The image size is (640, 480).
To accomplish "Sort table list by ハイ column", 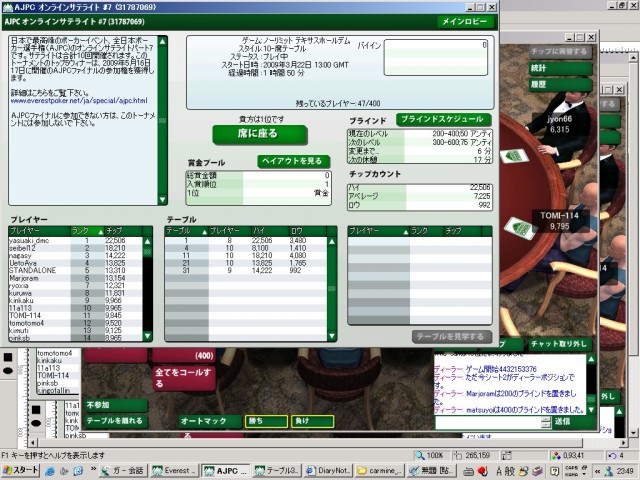I will 269,231.
